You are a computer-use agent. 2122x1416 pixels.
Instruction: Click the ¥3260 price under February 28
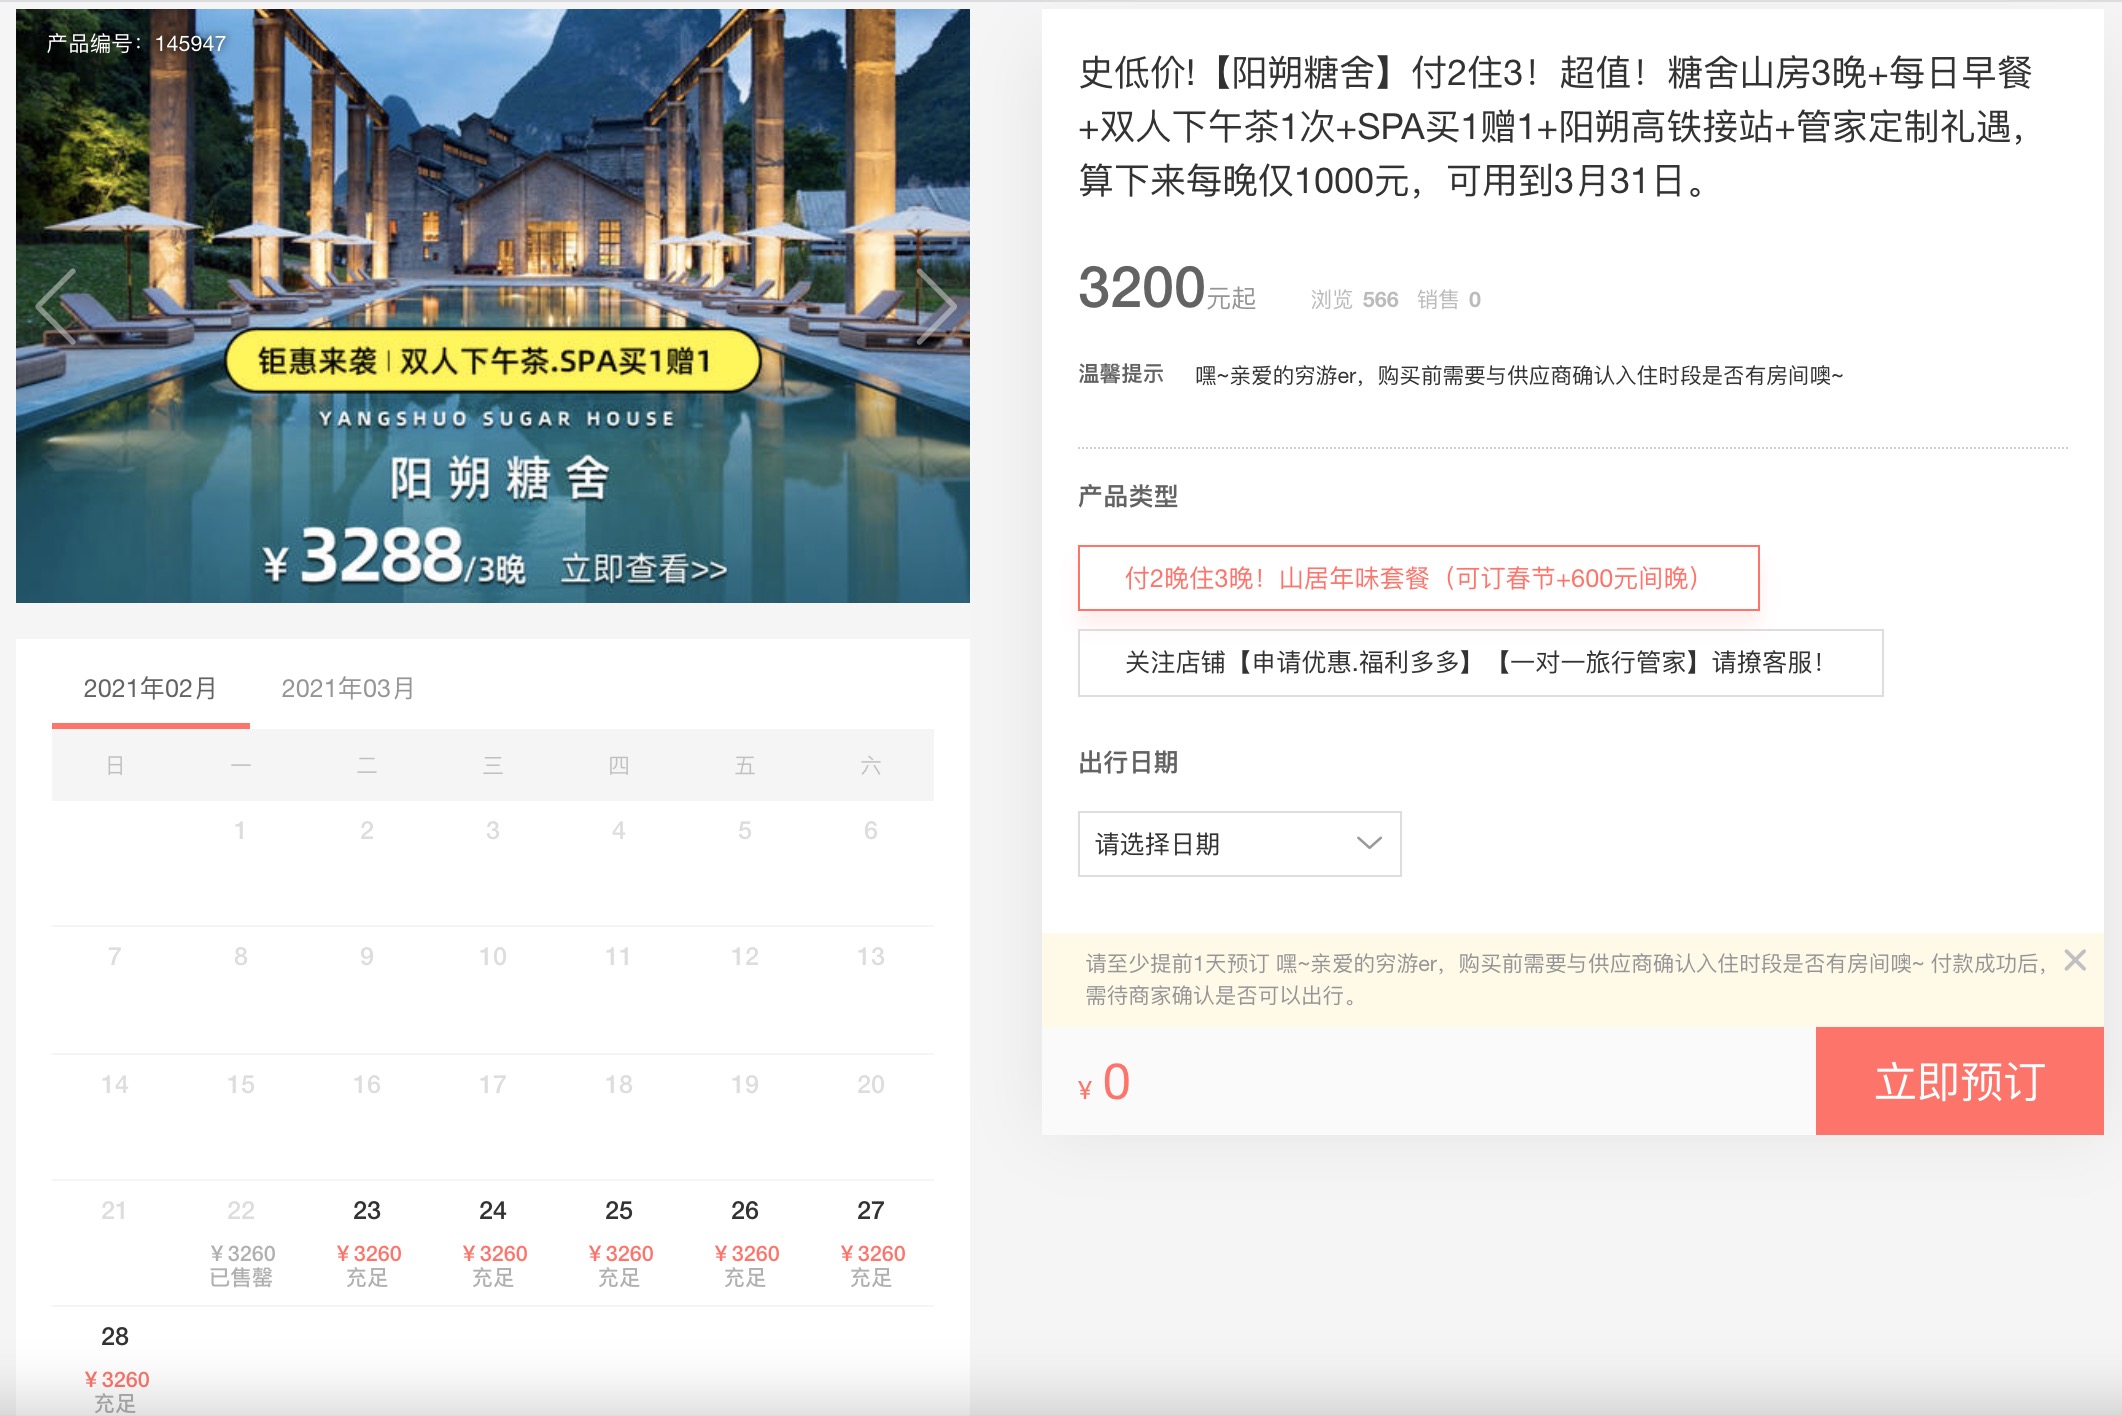click(x=116, y=1379)
